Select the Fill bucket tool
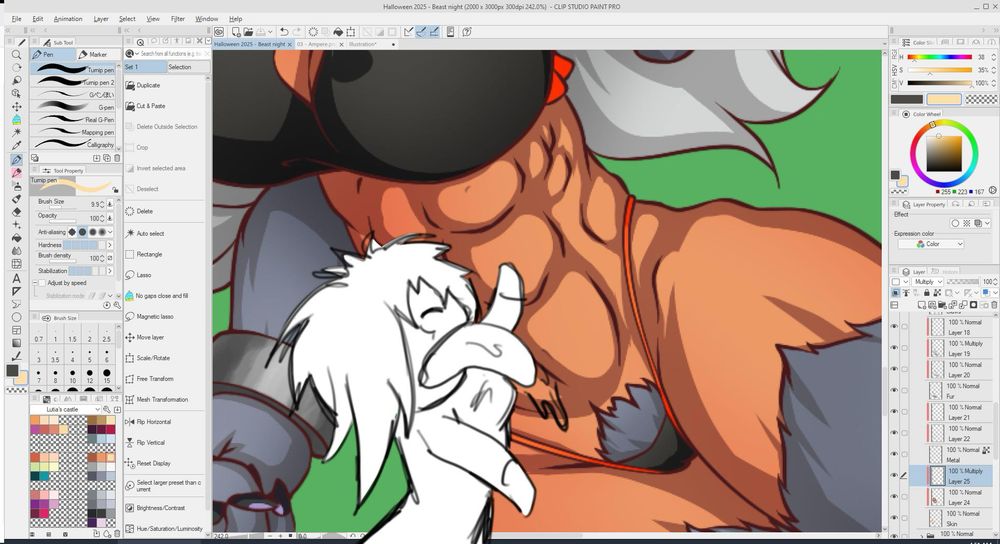The width and height of the screenshot is (1000, 544). coord(17,238)
